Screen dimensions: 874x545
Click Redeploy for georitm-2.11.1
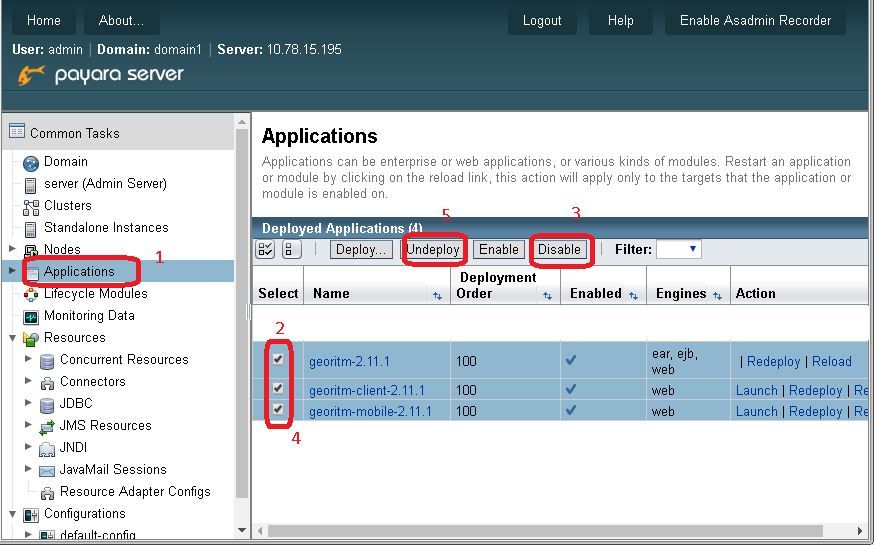pos(773,361)
